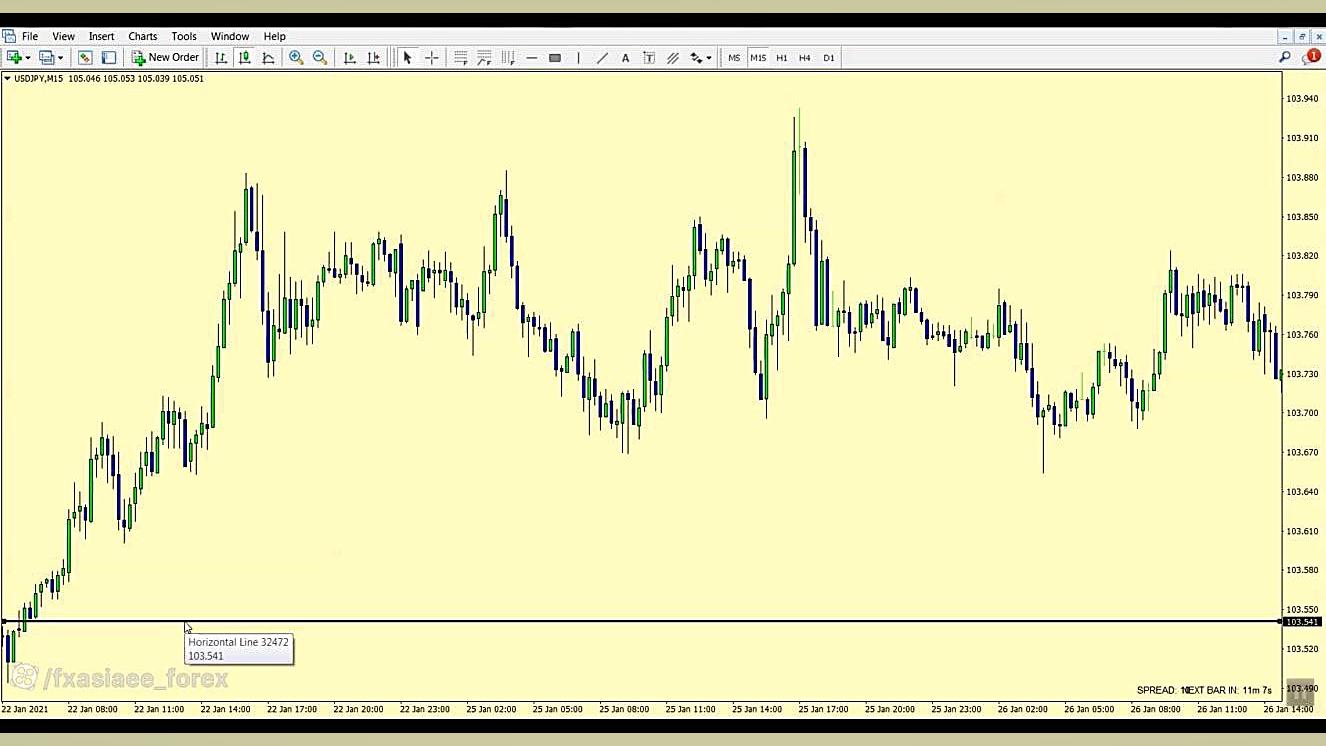Switch to M15 timeframe

click(758, 58)
